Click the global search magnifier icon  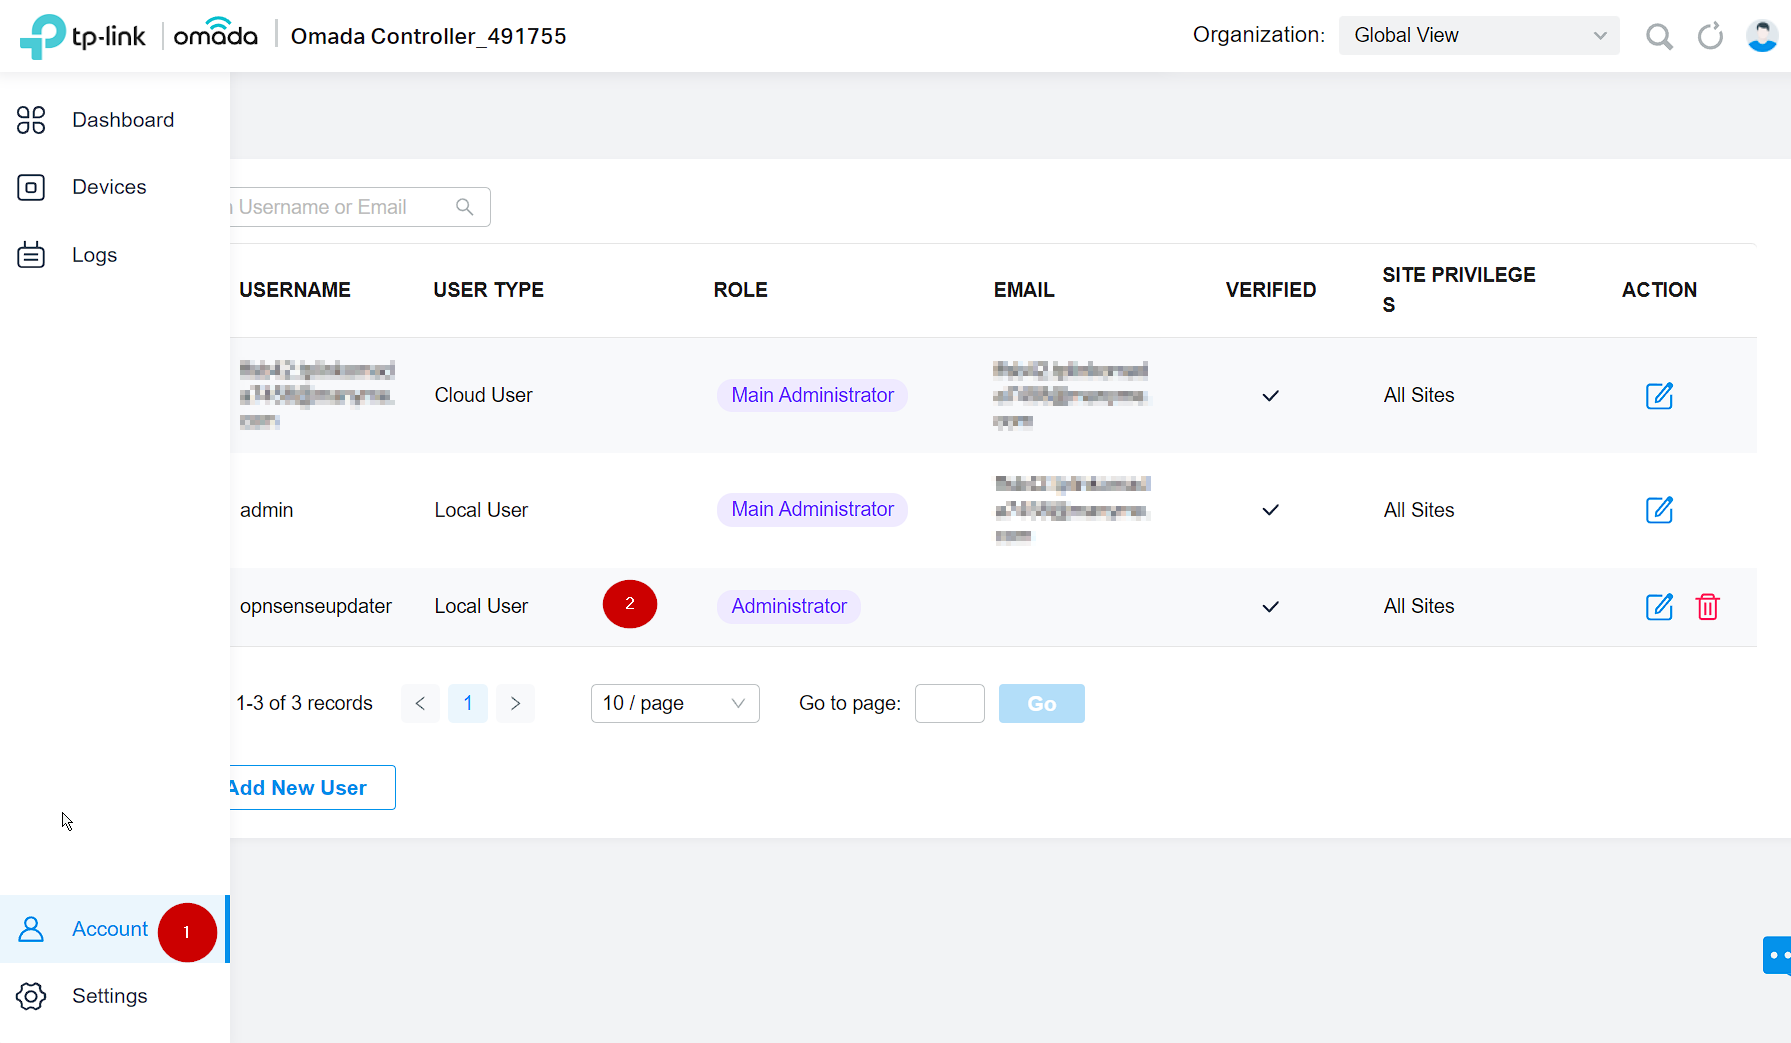(x=1659, y=37)
